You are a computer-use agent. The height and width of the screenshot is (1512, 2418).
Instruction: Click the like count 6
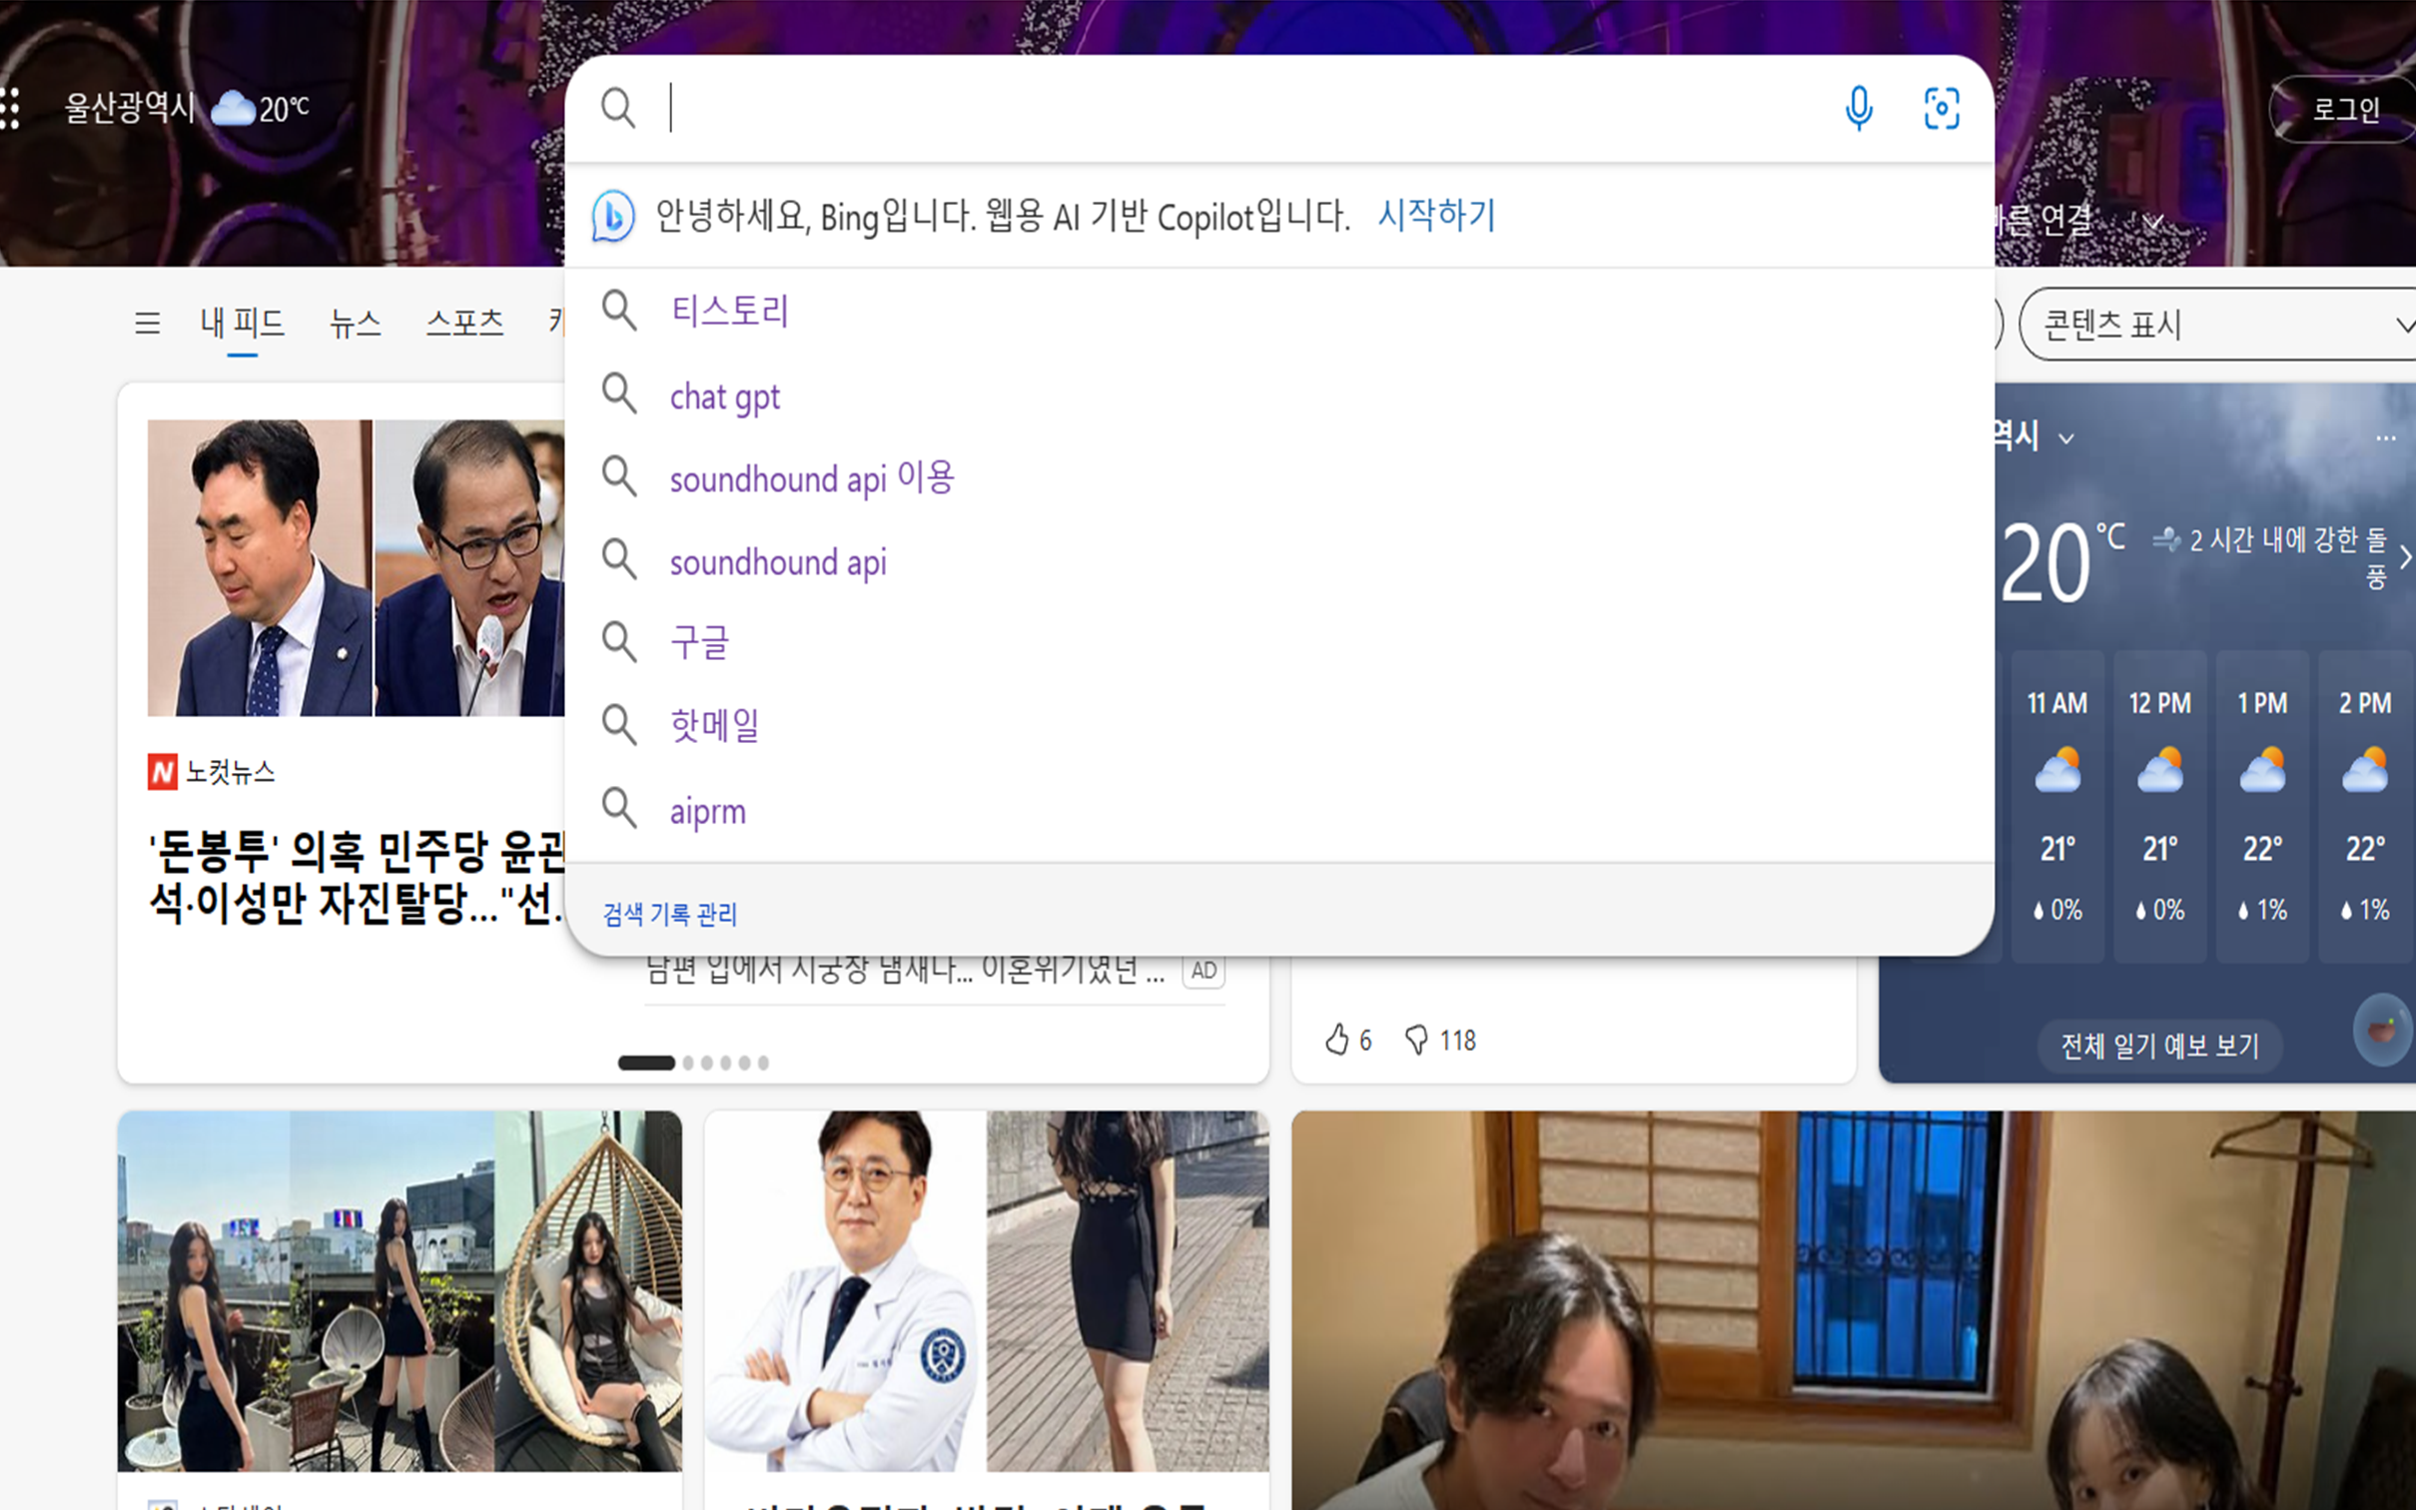[x=1365, y=1041]
